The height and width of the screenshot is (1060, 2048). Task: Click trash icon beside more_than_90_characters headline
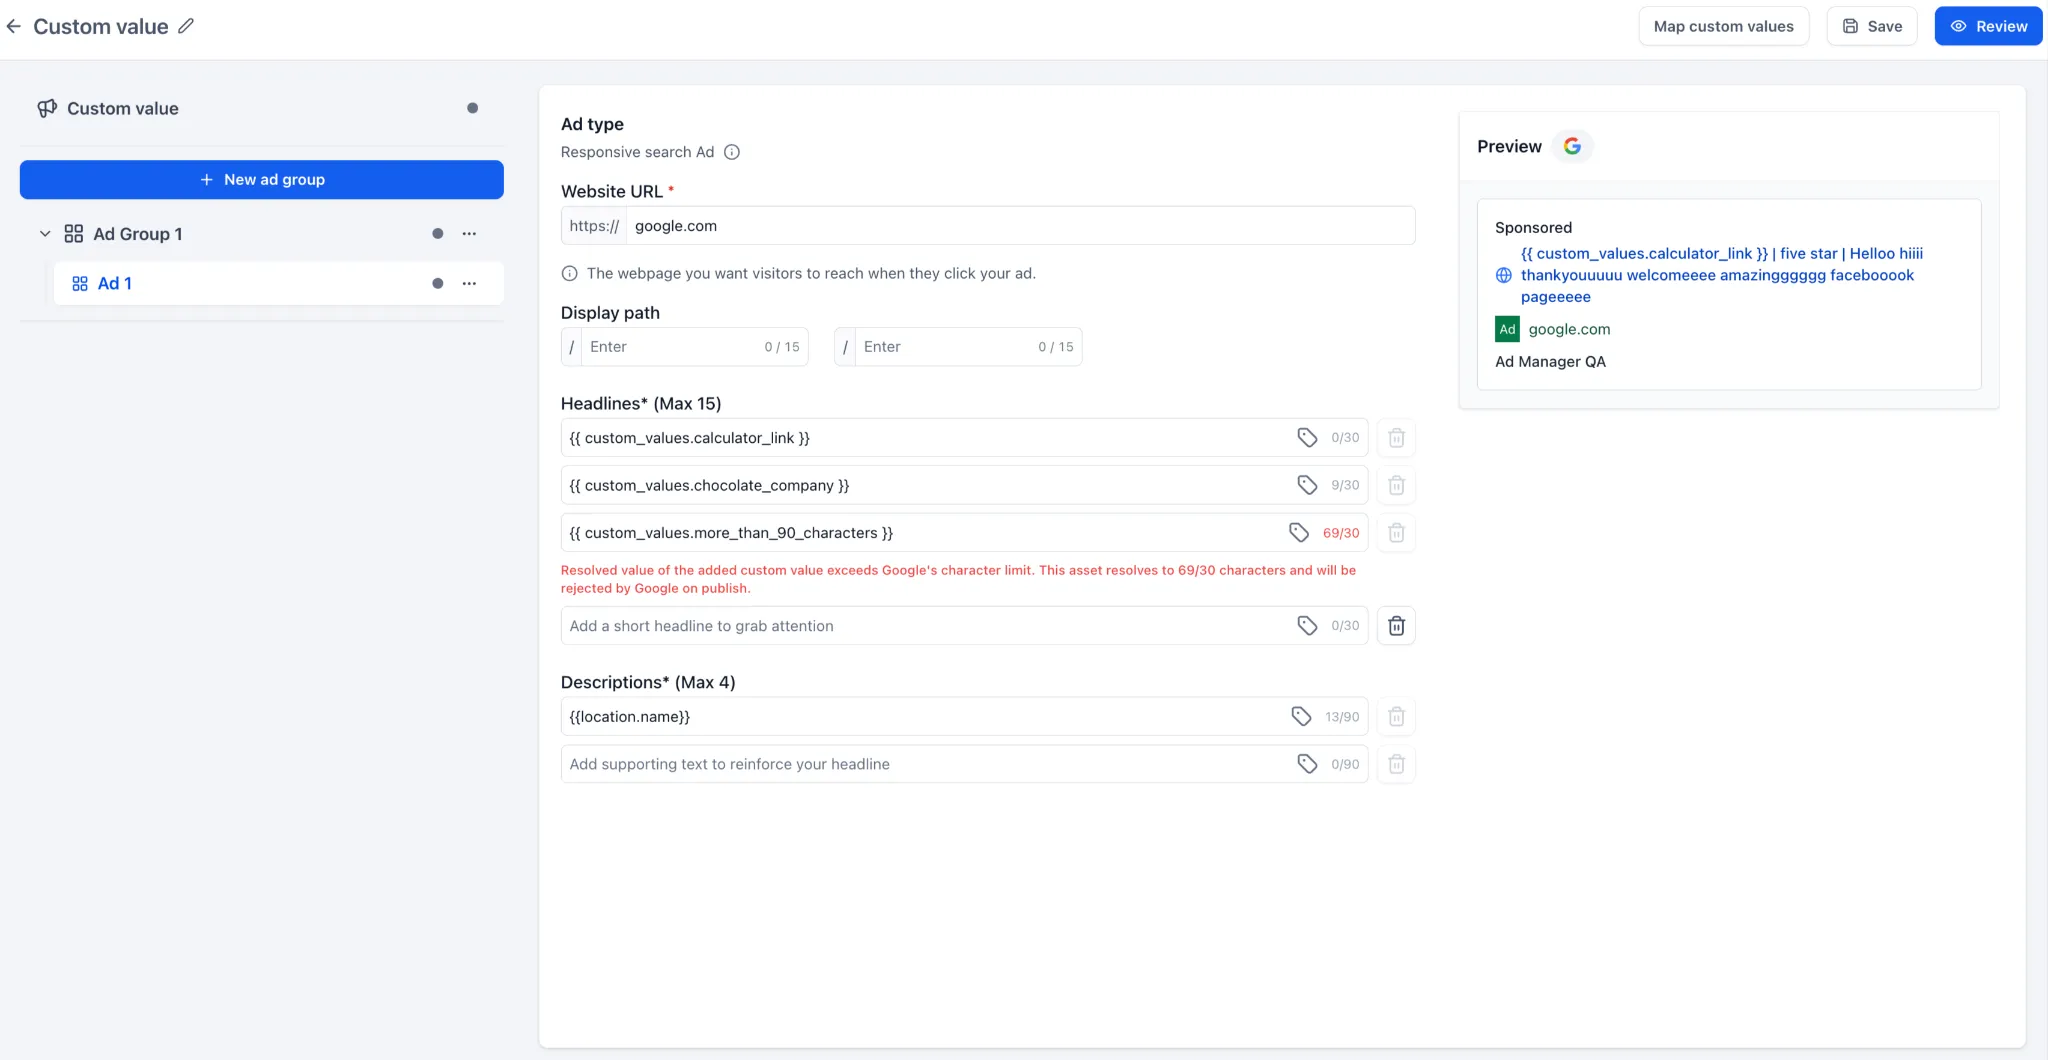[1396, 533]
